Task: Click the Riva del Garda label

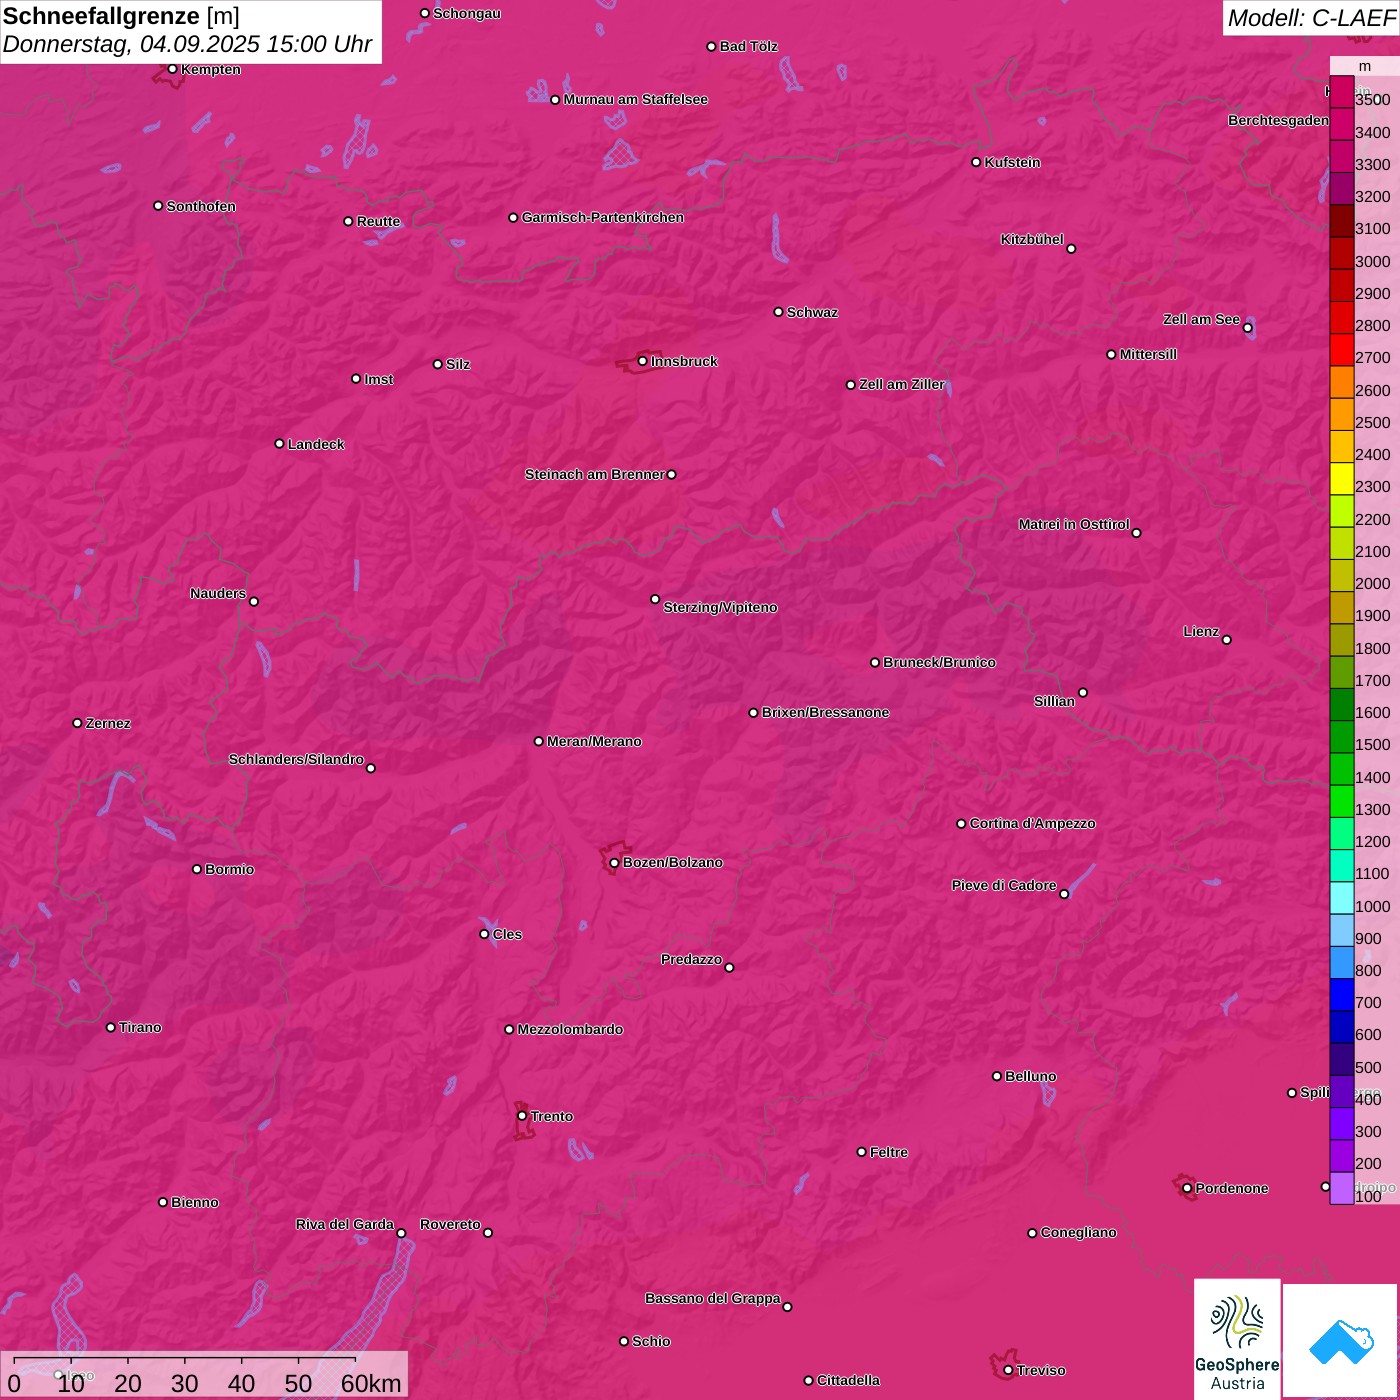Action: point(345,1224)
